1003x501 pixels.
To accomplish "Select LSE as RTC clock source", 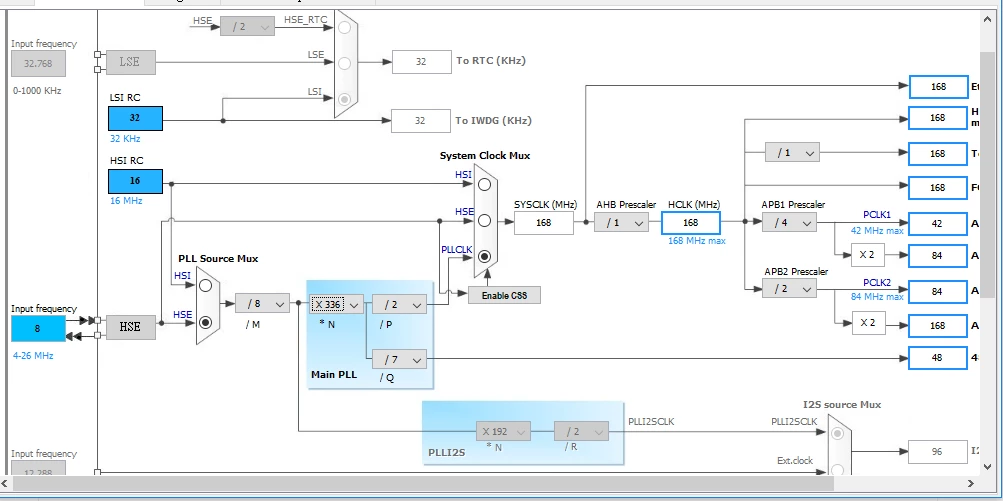I will 345,63.
